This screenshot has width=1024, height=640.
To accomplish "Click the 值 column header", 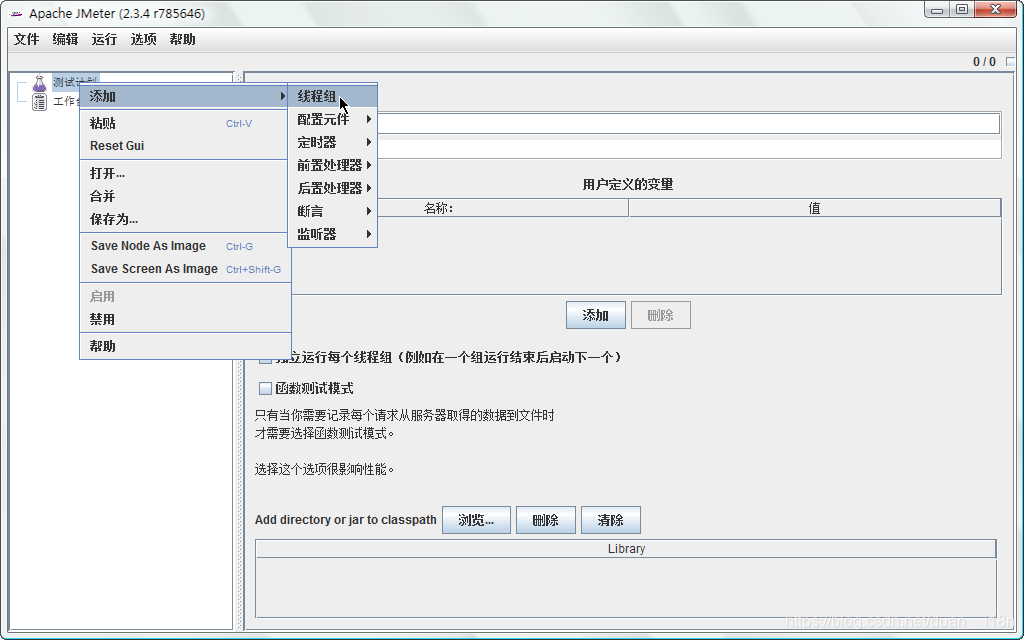I will click(x=814, y=208).
